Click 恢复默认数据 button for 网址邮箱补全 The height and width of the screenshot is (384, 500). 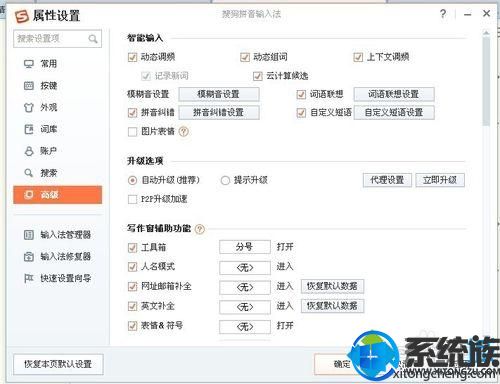point(332,286)
